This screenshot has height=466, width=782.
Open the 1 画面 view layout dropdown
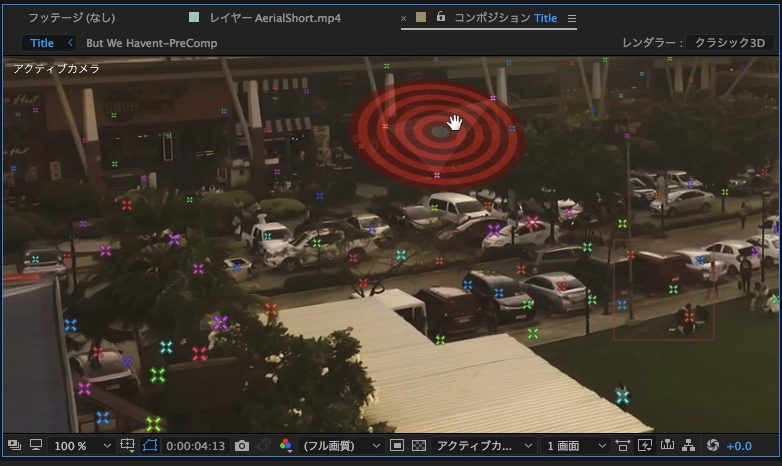click(576, 446)
